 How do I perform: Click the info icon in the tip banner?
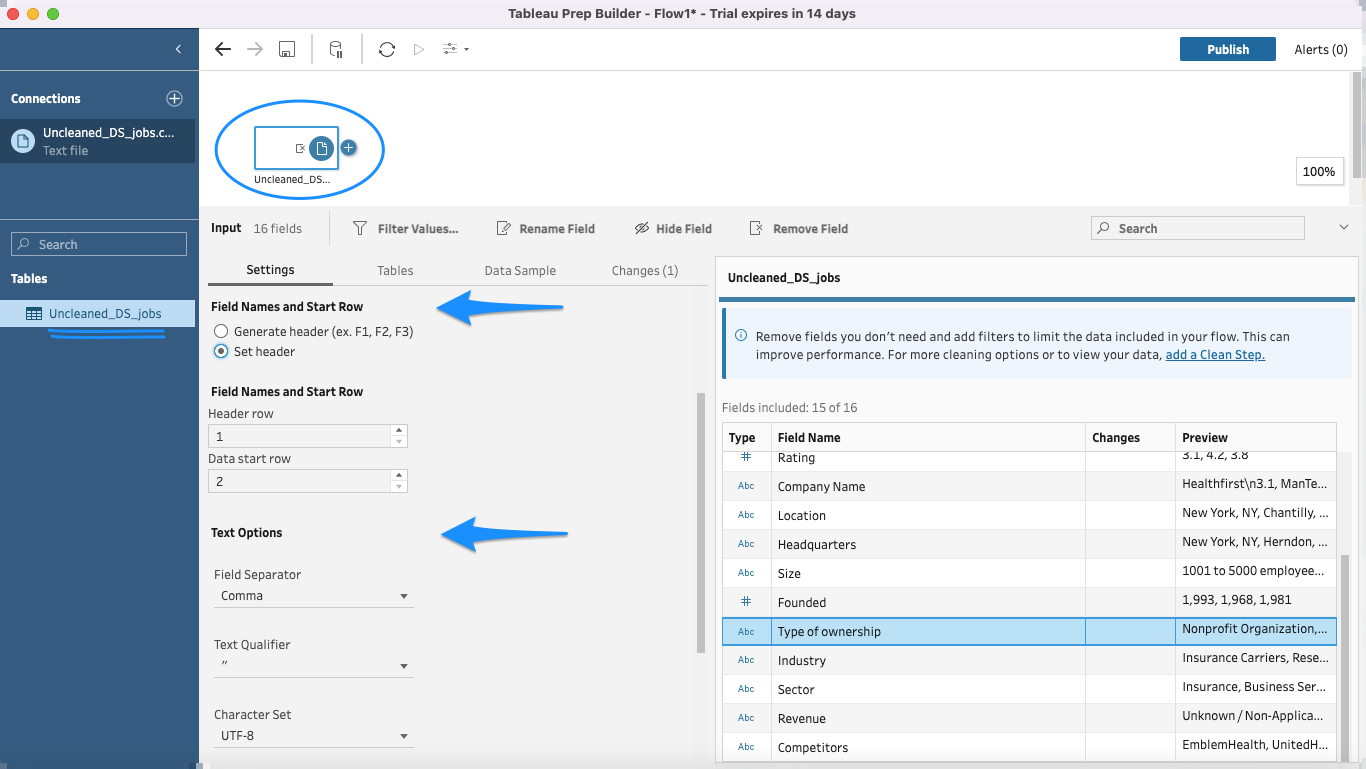[741, 337]
